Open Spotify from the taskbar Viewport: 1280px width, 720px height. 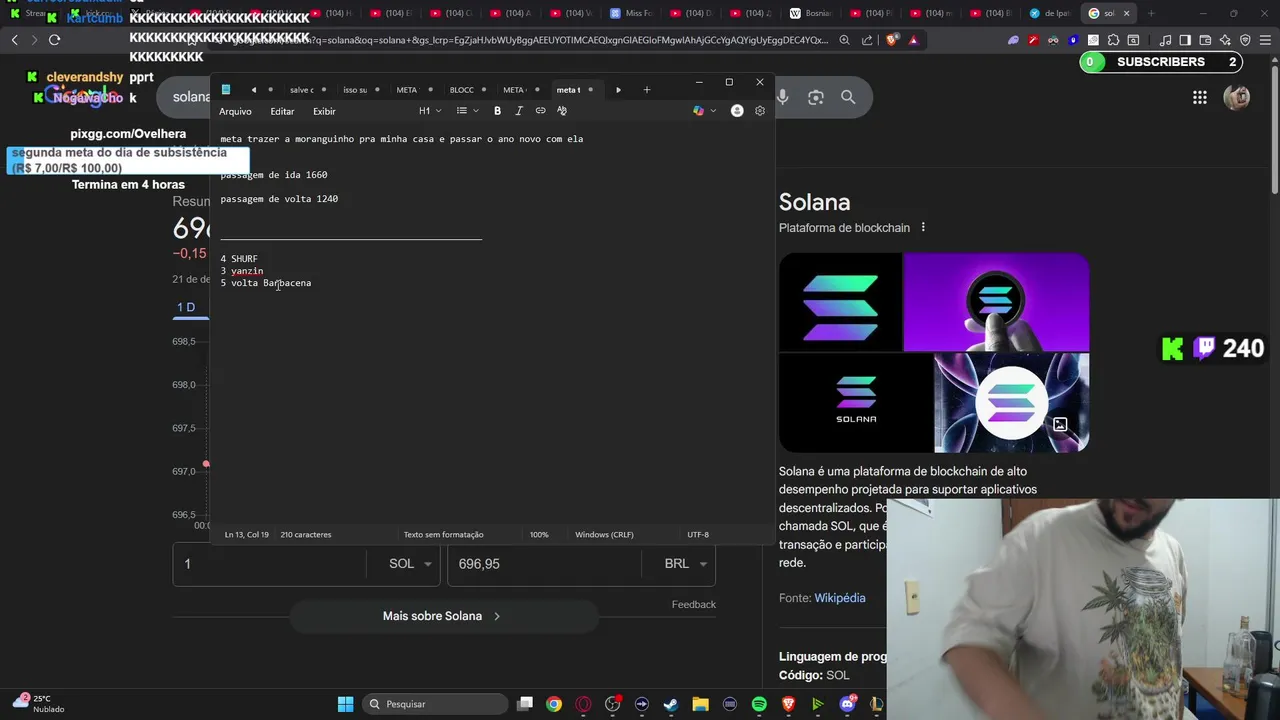[759, 704]
